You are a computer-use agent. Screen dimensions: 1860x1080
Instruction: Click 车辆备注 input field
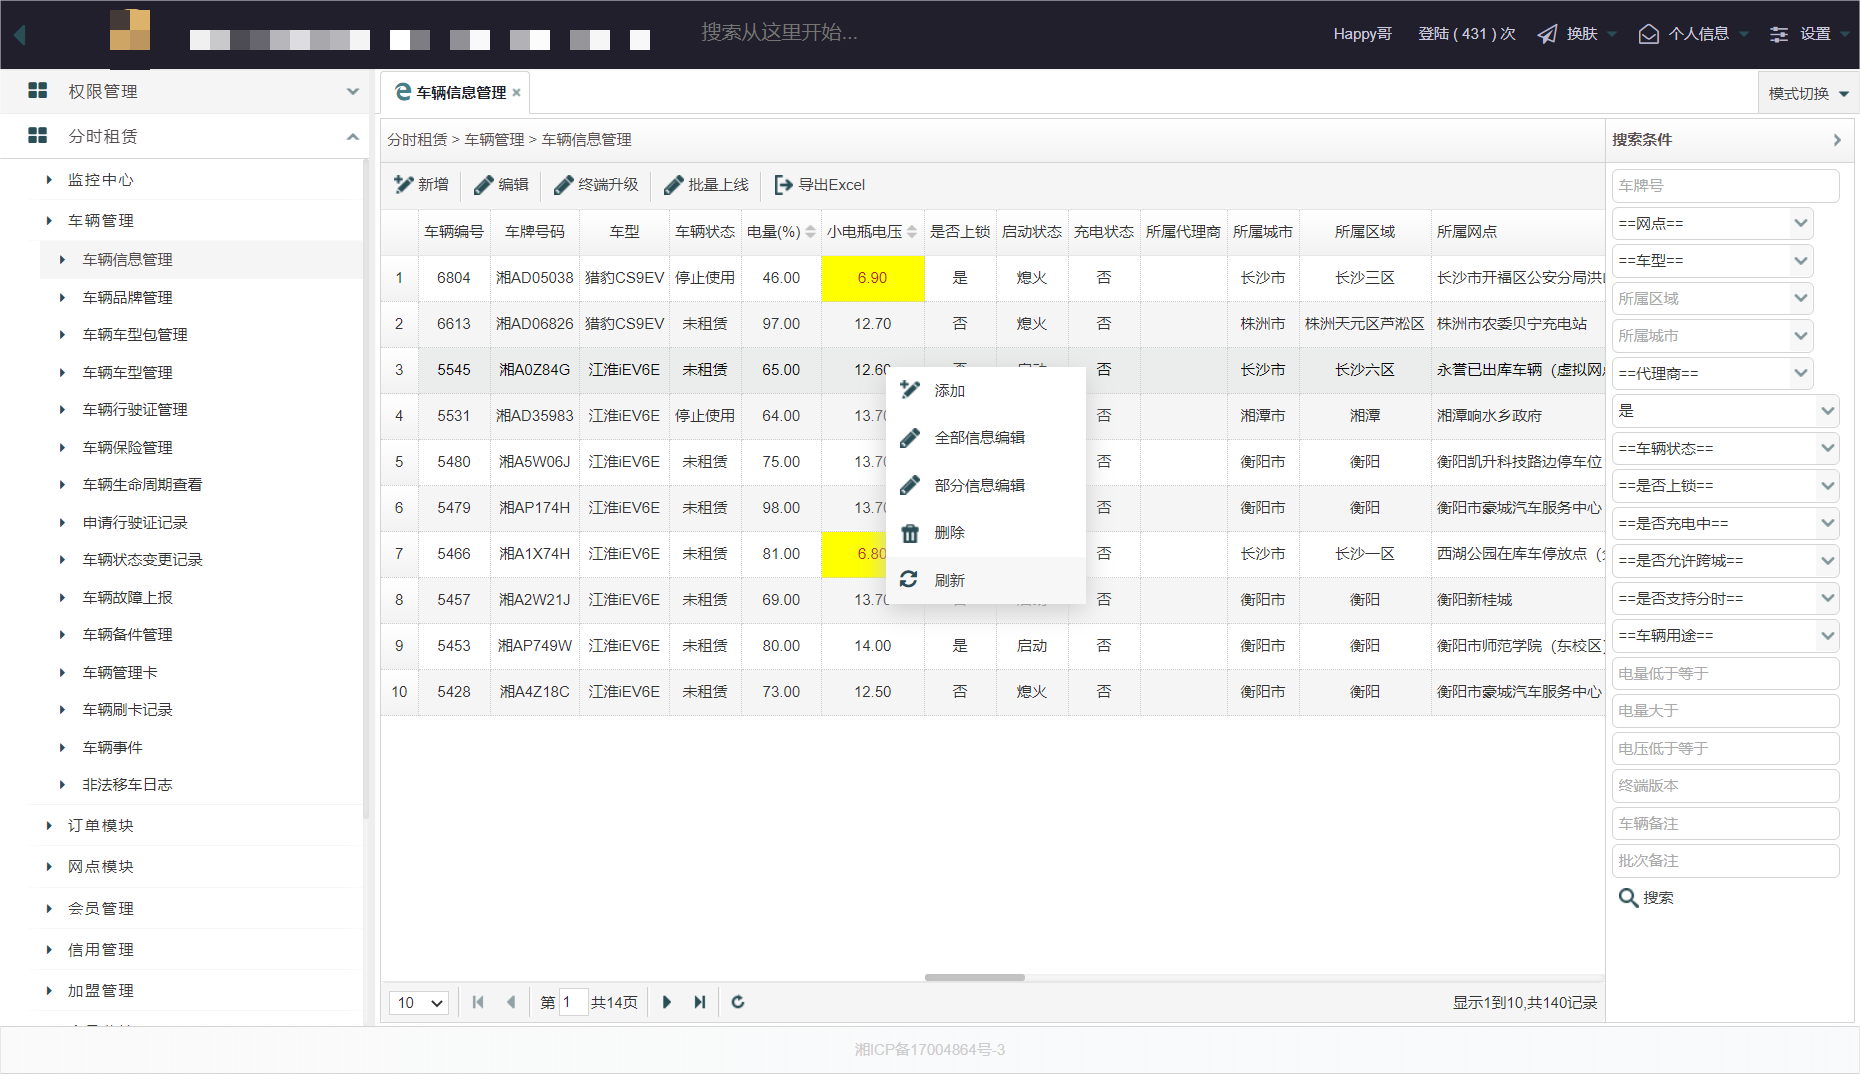tap(1726, 824)
